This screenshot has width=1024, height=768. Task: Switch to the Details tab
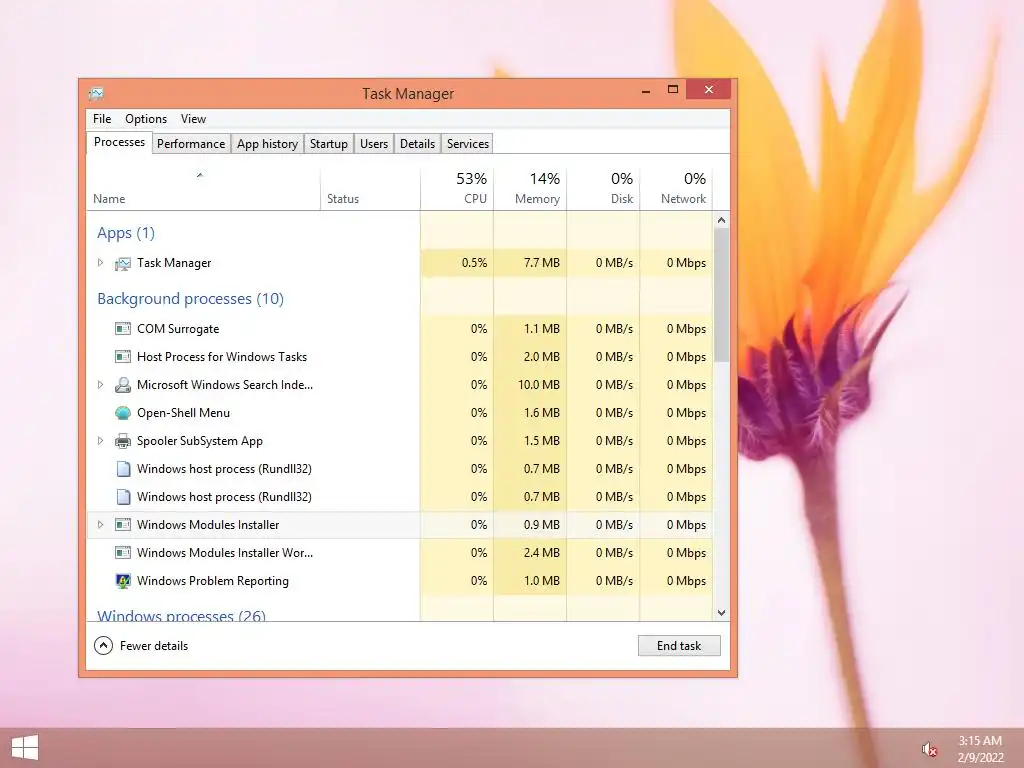tap(417, 144)
